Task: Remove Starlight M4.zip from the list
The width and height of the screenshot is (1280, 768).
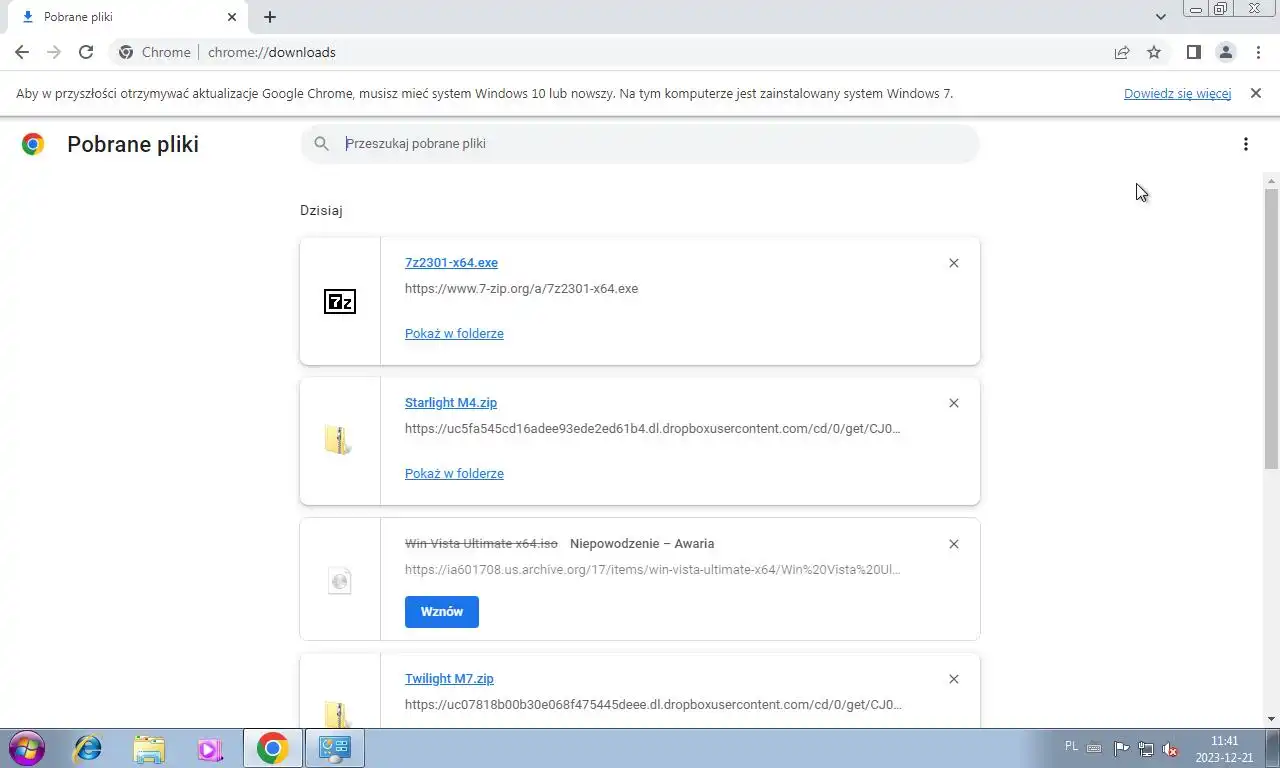Action: point(953,403)
